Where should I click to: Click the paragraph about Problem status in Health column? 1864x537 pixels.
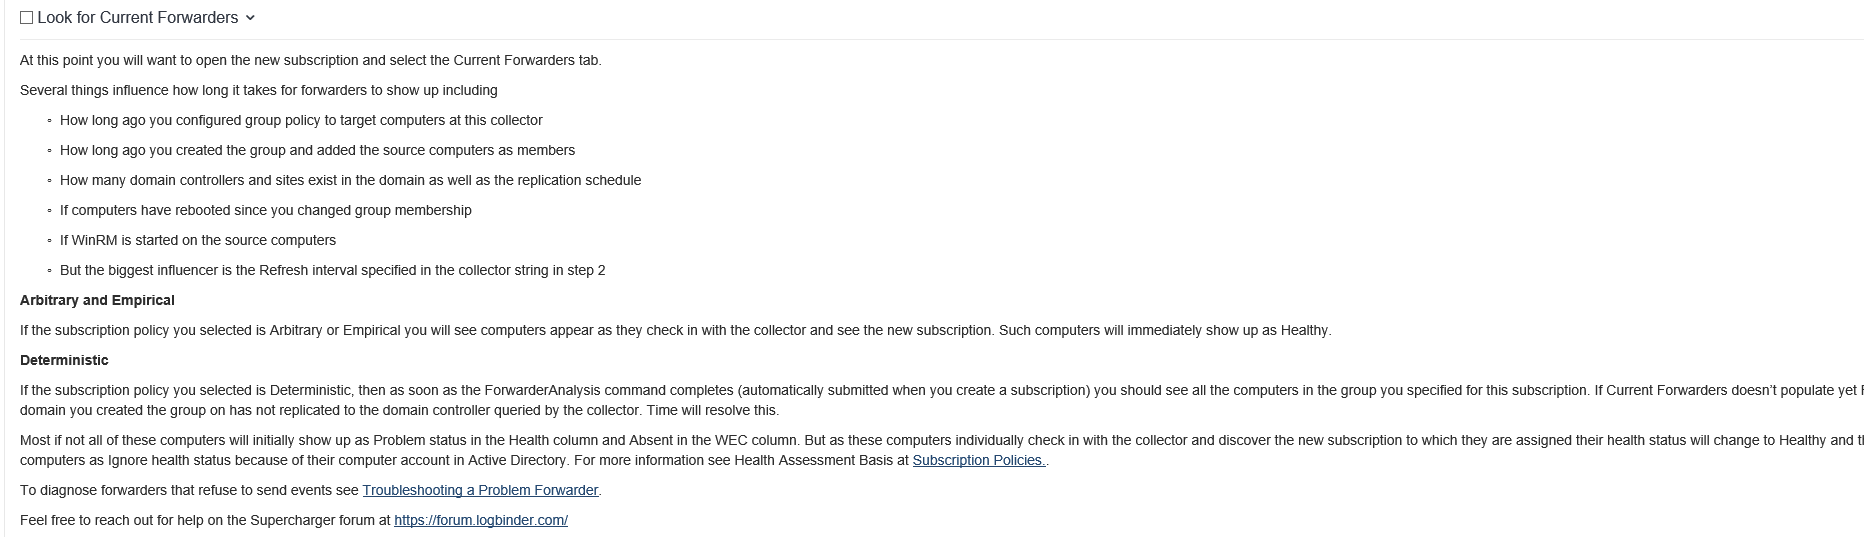click(x=941, y=451)
